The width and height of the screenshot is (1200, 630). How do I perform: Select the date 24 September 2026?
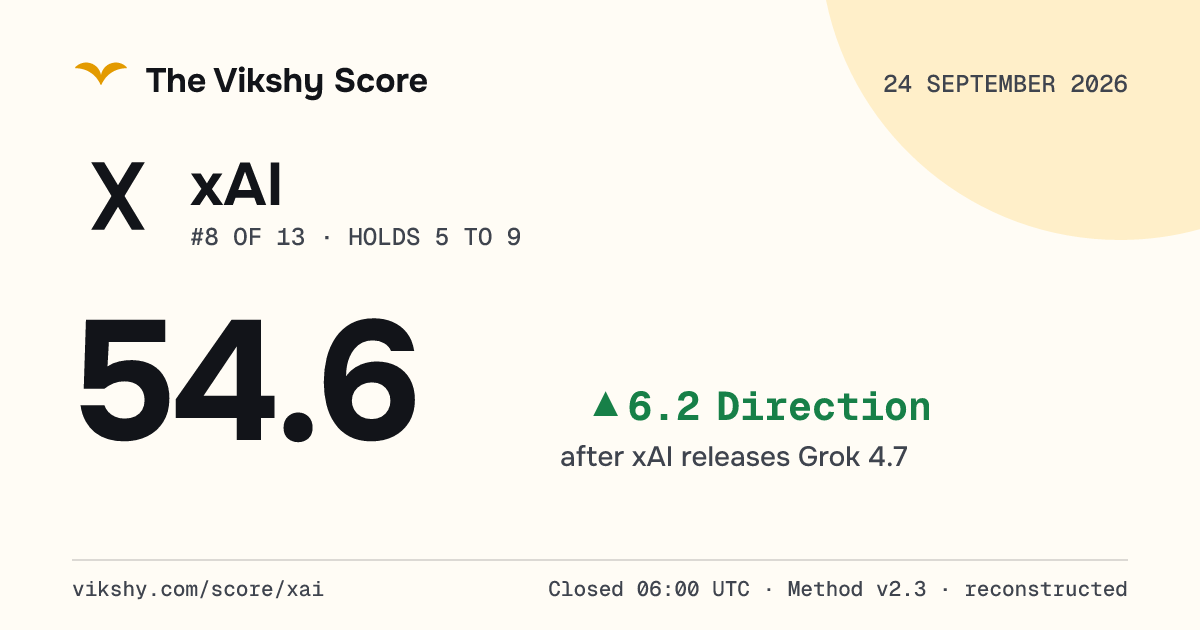pos(1005,84)
